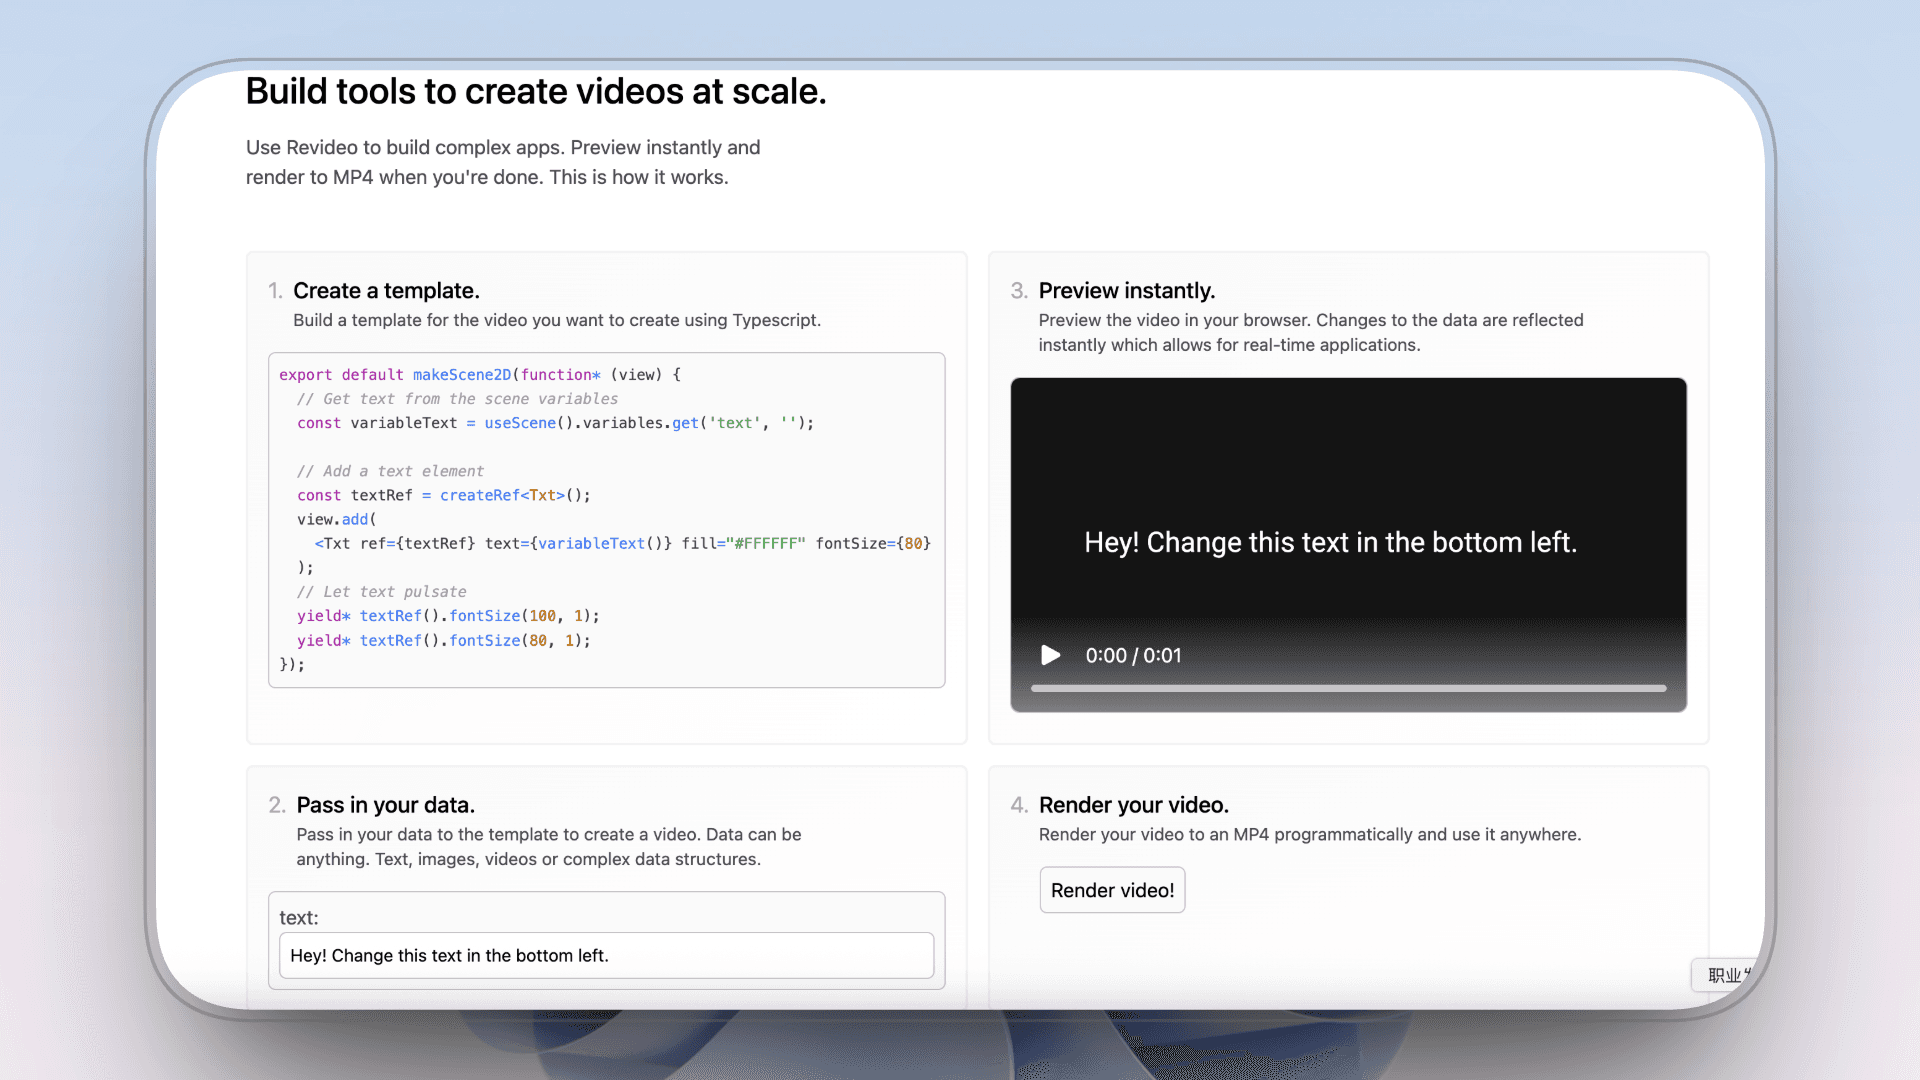1920x1080 pixels.
Task: Click the 'text:' field label
Action: [298, 918]
